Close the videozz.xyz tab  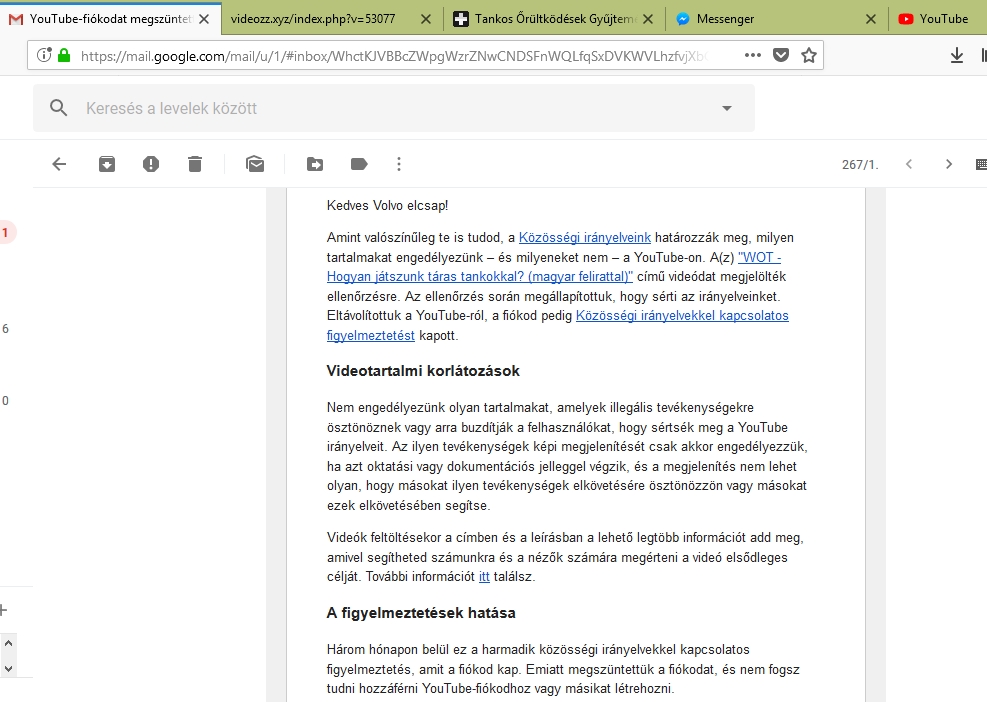click(426, 19)
